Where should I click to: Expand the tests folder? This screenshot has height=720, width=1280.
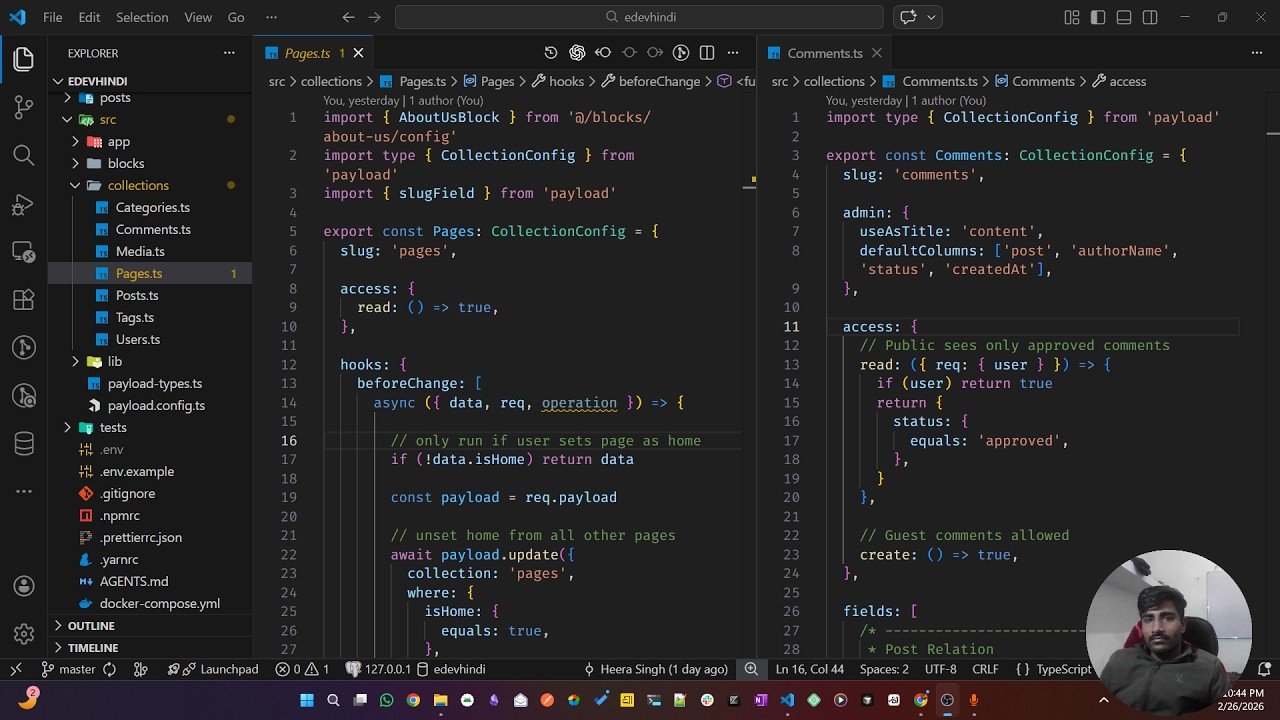tap(150, 427)
